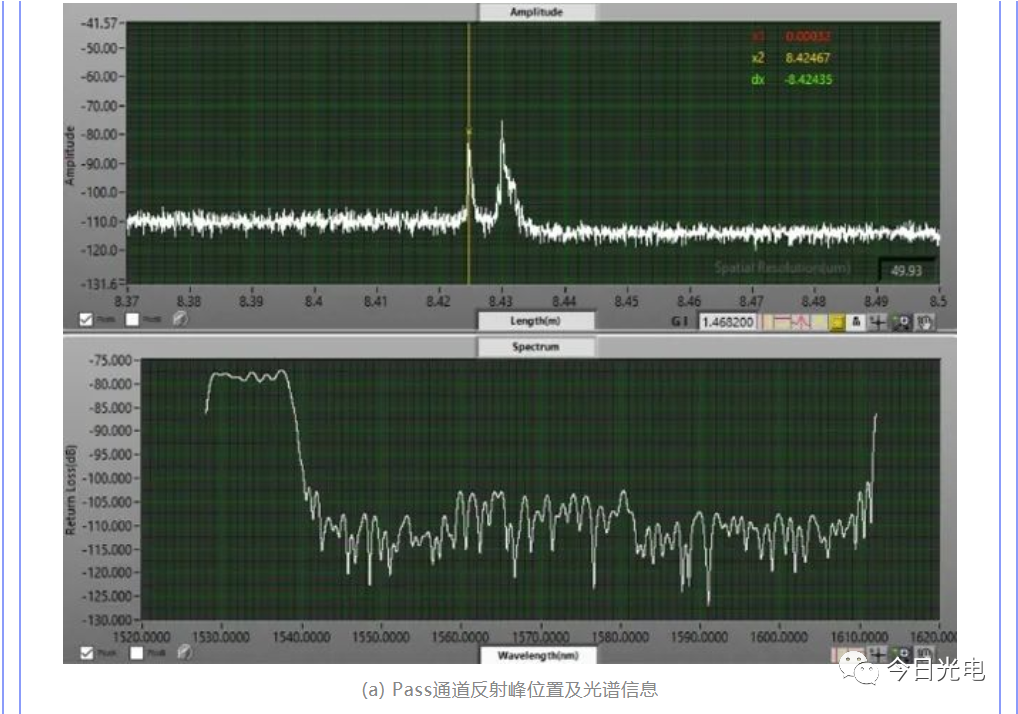The image size is (1018, 714).
Task: Click the pen icon below the Spectrum graph
Action: (x=184, y=652)
